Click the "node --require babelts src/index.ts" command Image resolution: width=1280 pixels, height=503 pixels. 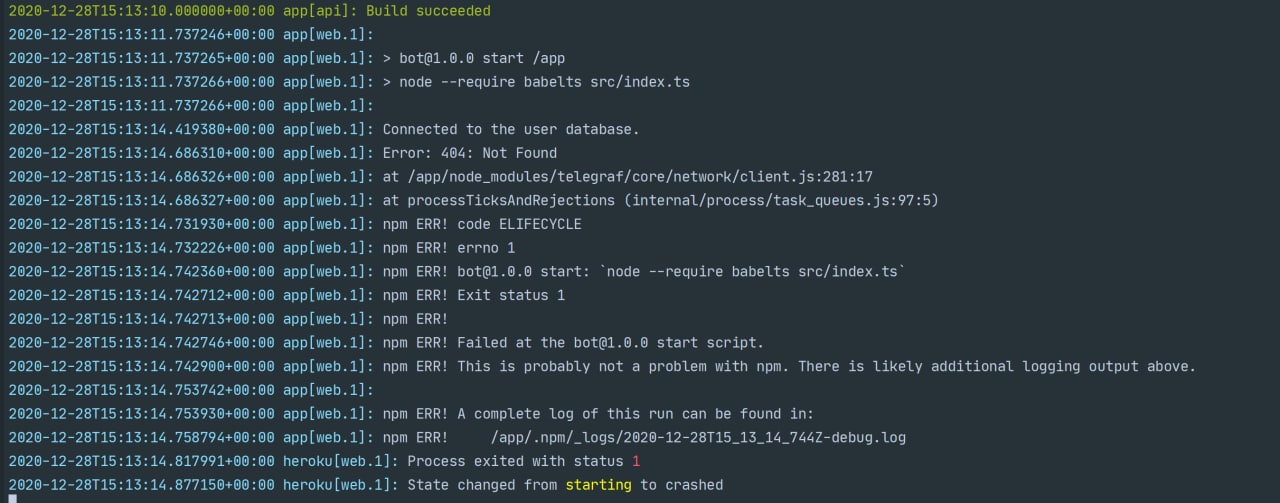pyautogui.click(x=544, y=82)
